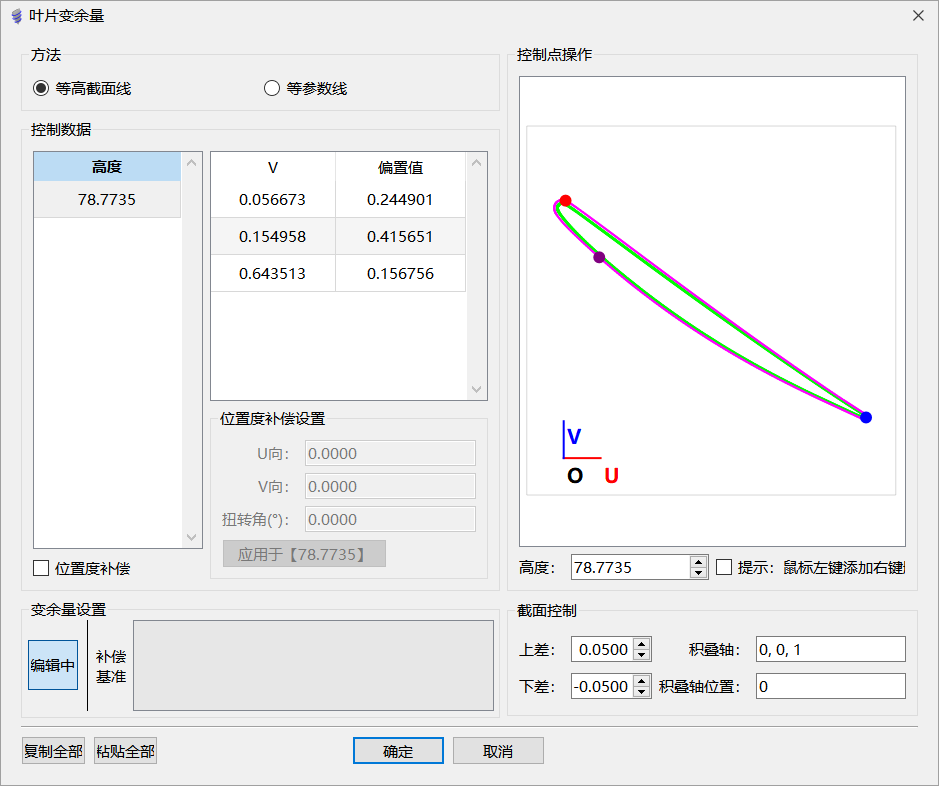The height and width of the screenshot is (786, 939).
Task: Select the 等参数线 radio option
Action: pos(271,88)
